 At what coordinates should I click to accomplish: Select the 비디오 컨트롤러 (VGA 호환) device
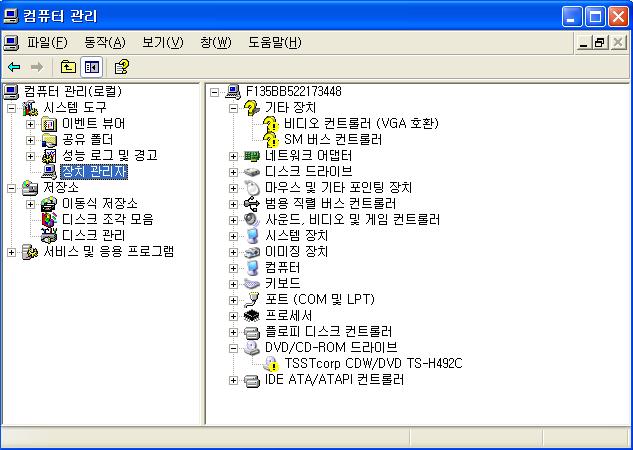pyautogui.click(x=361, y=123)
